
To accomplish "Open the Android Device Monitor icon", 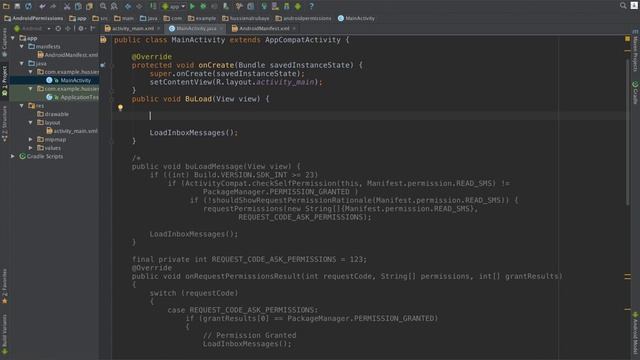I will click(298, 6).
